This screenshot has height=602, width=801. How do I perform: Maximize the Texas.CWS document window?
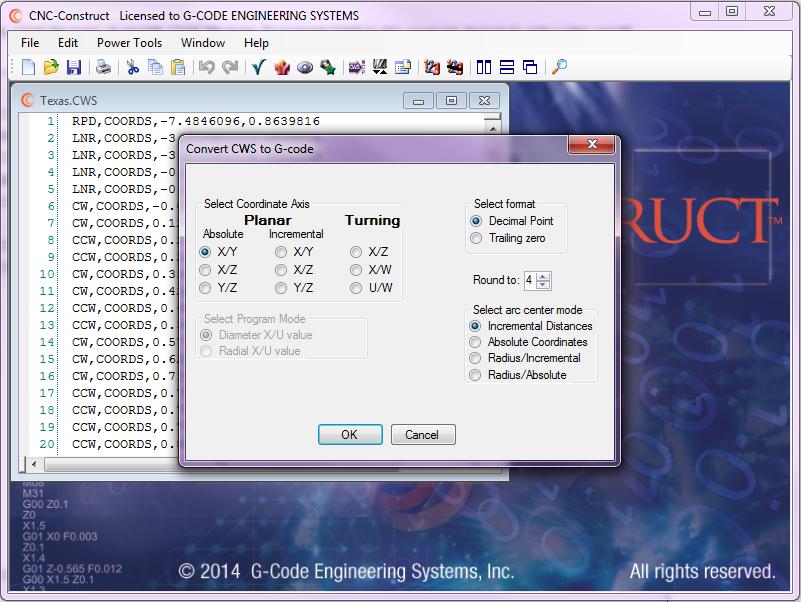pyautogui.click(x=451, y=101)
